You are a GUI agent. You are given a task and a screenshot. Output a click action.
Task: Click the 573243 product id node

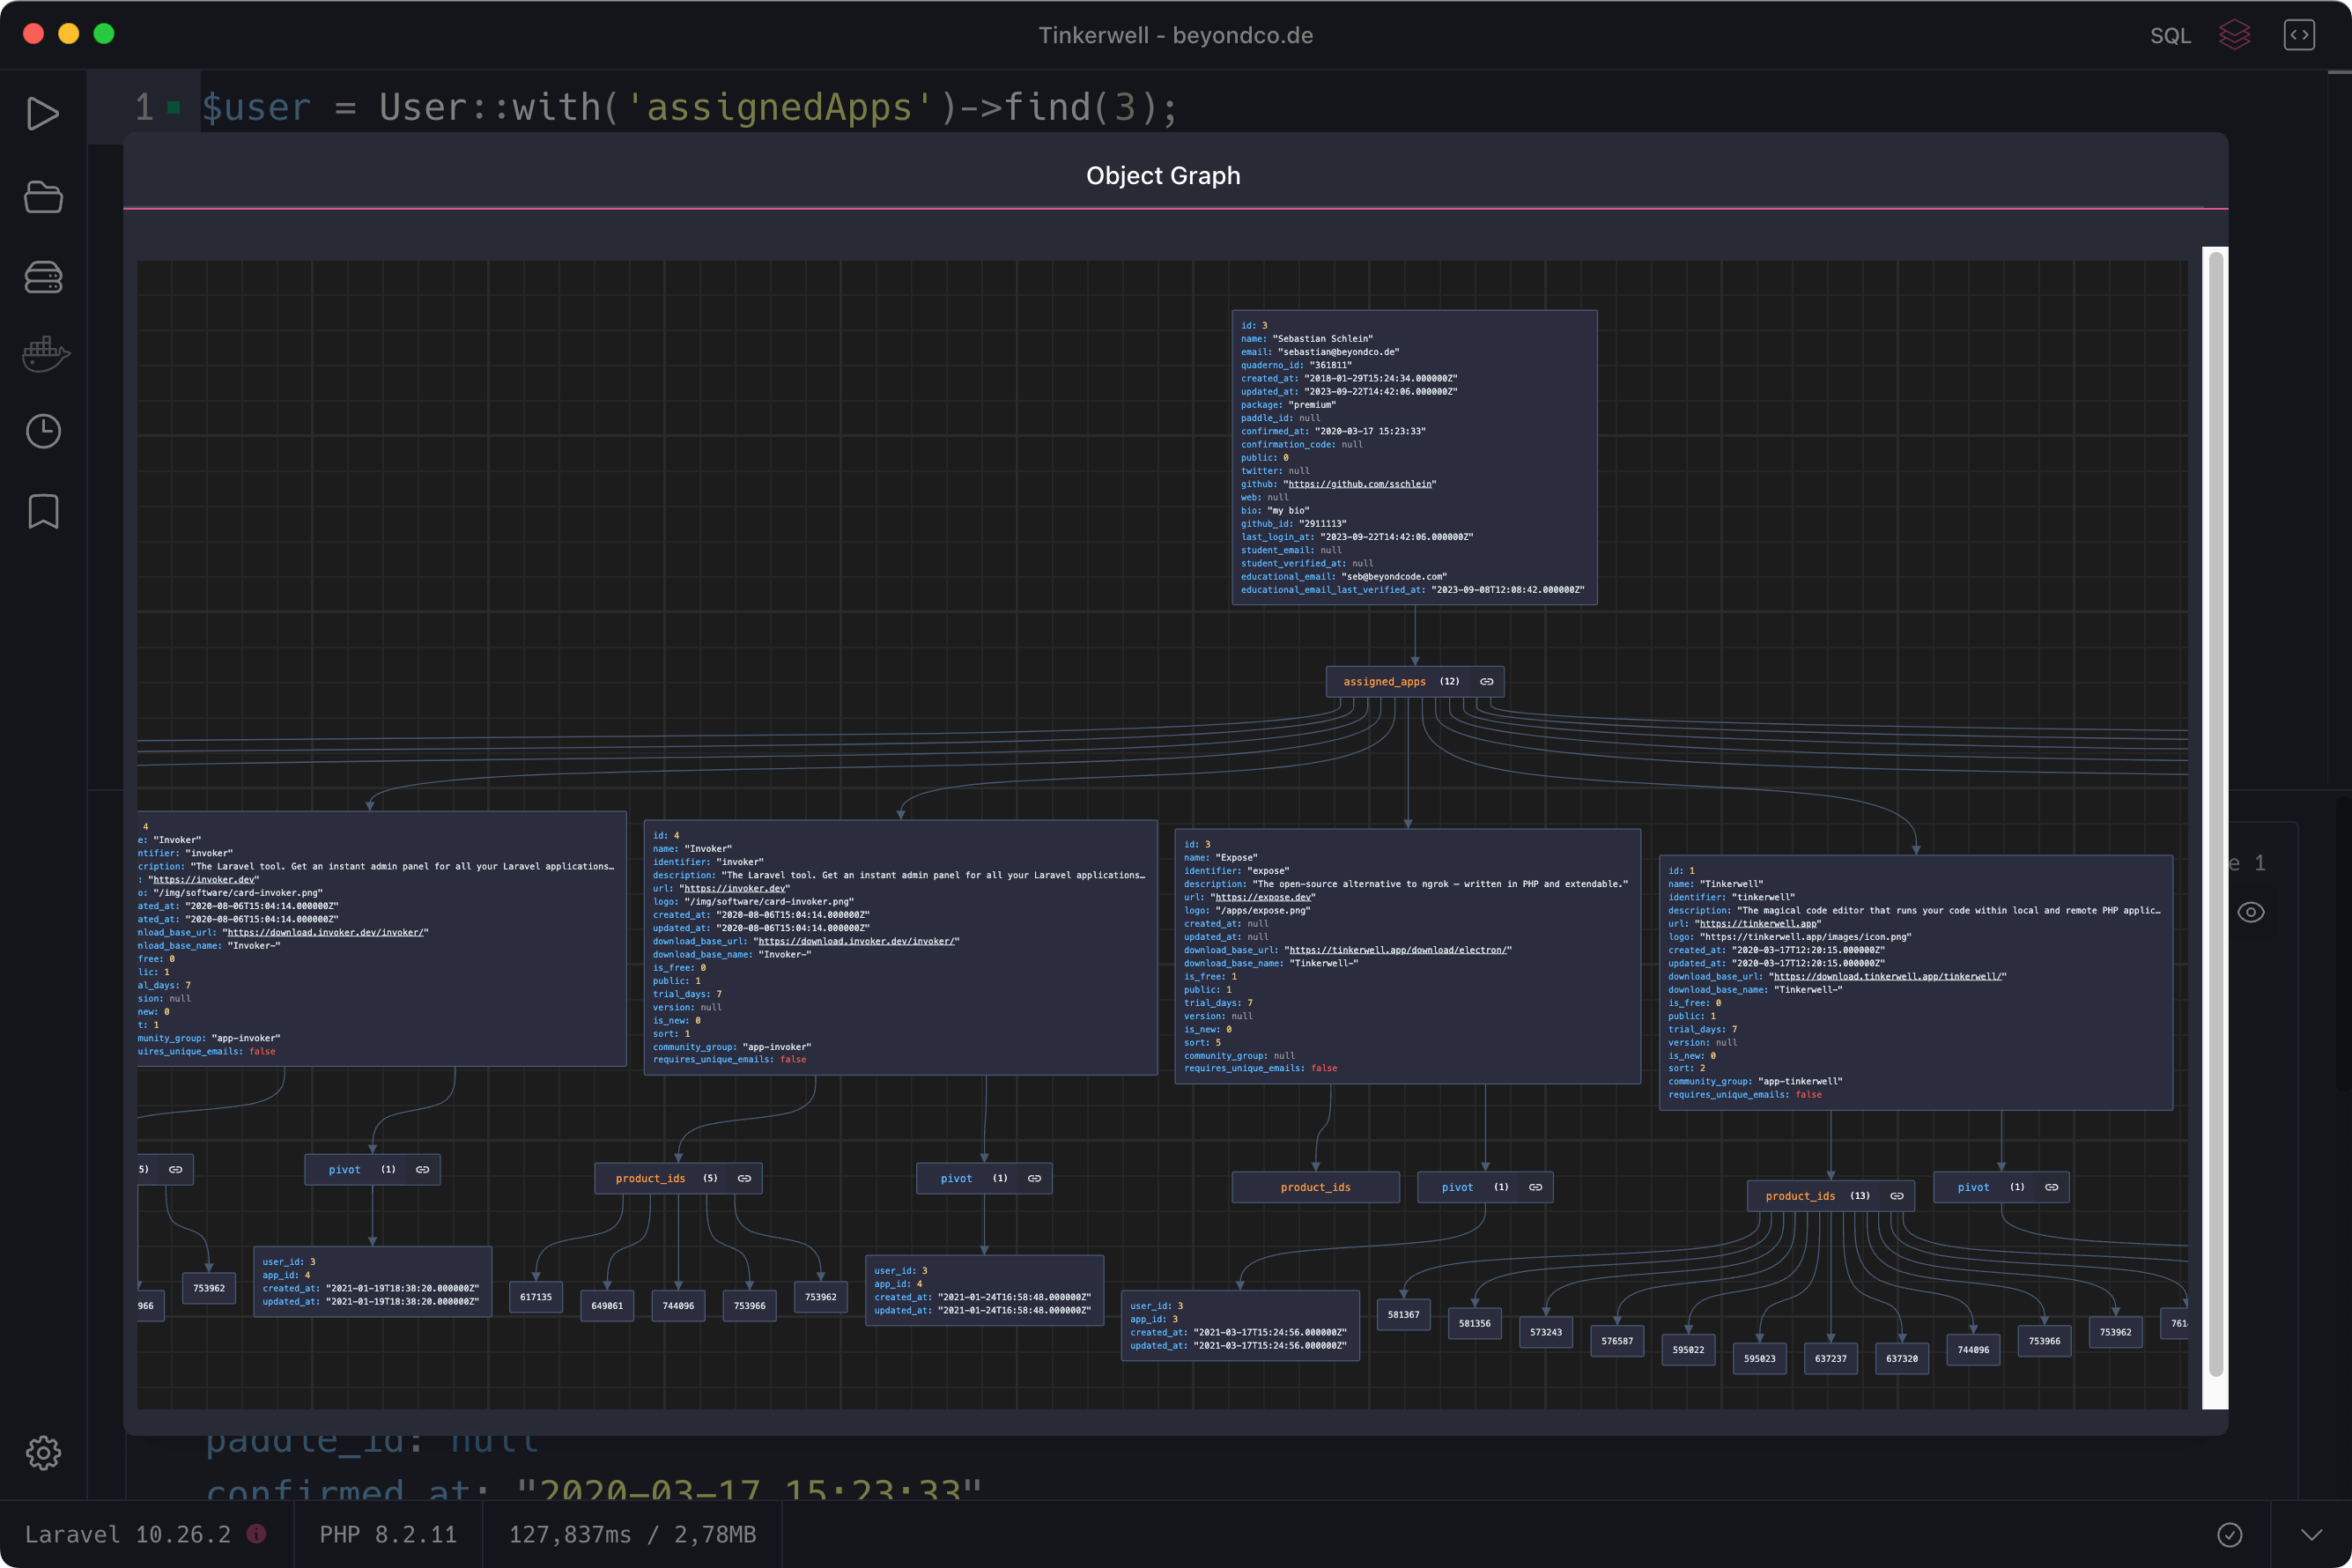1545,1332
